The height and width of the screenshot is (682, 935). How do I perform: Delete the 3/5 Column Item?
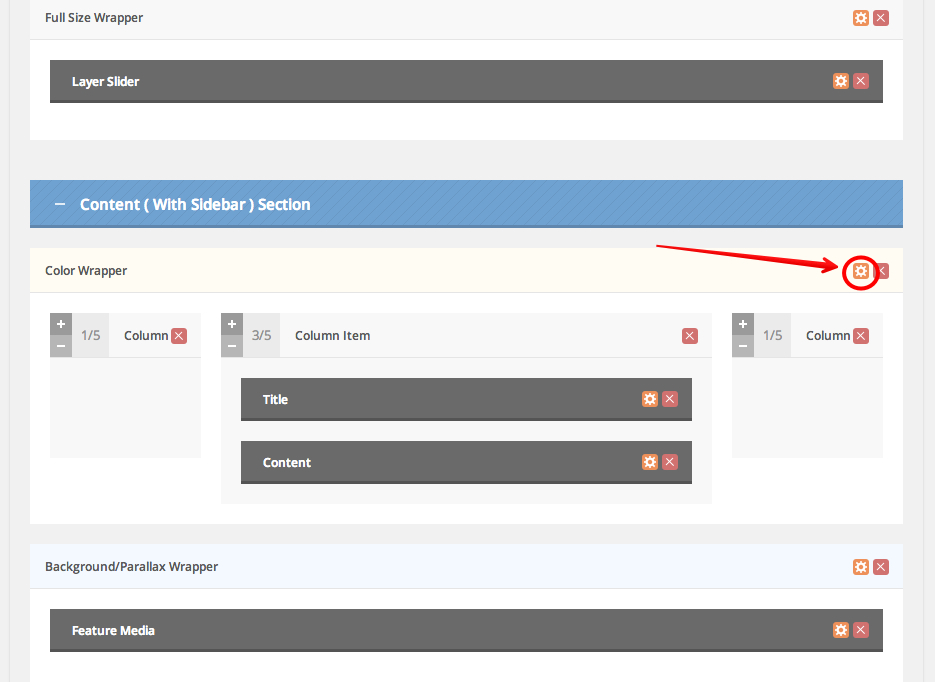pos(690,336)
